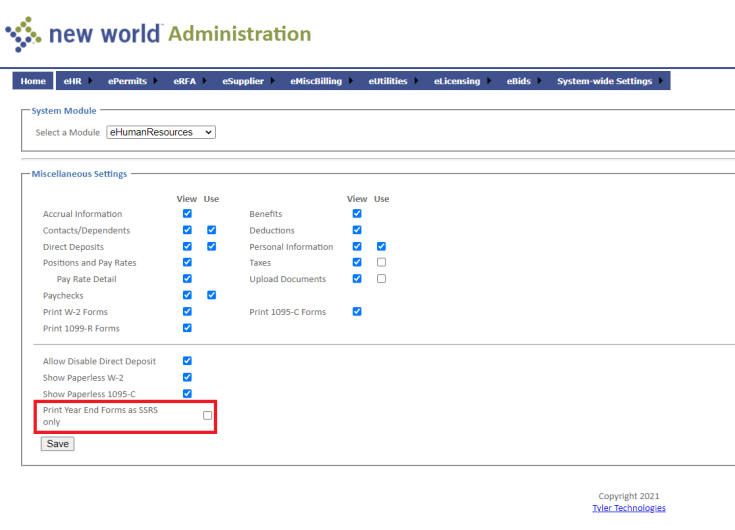Open the eLicensing menu
The width and height of the screenshot is (735, 530).
pyautogui.click(x=457, y=81)
